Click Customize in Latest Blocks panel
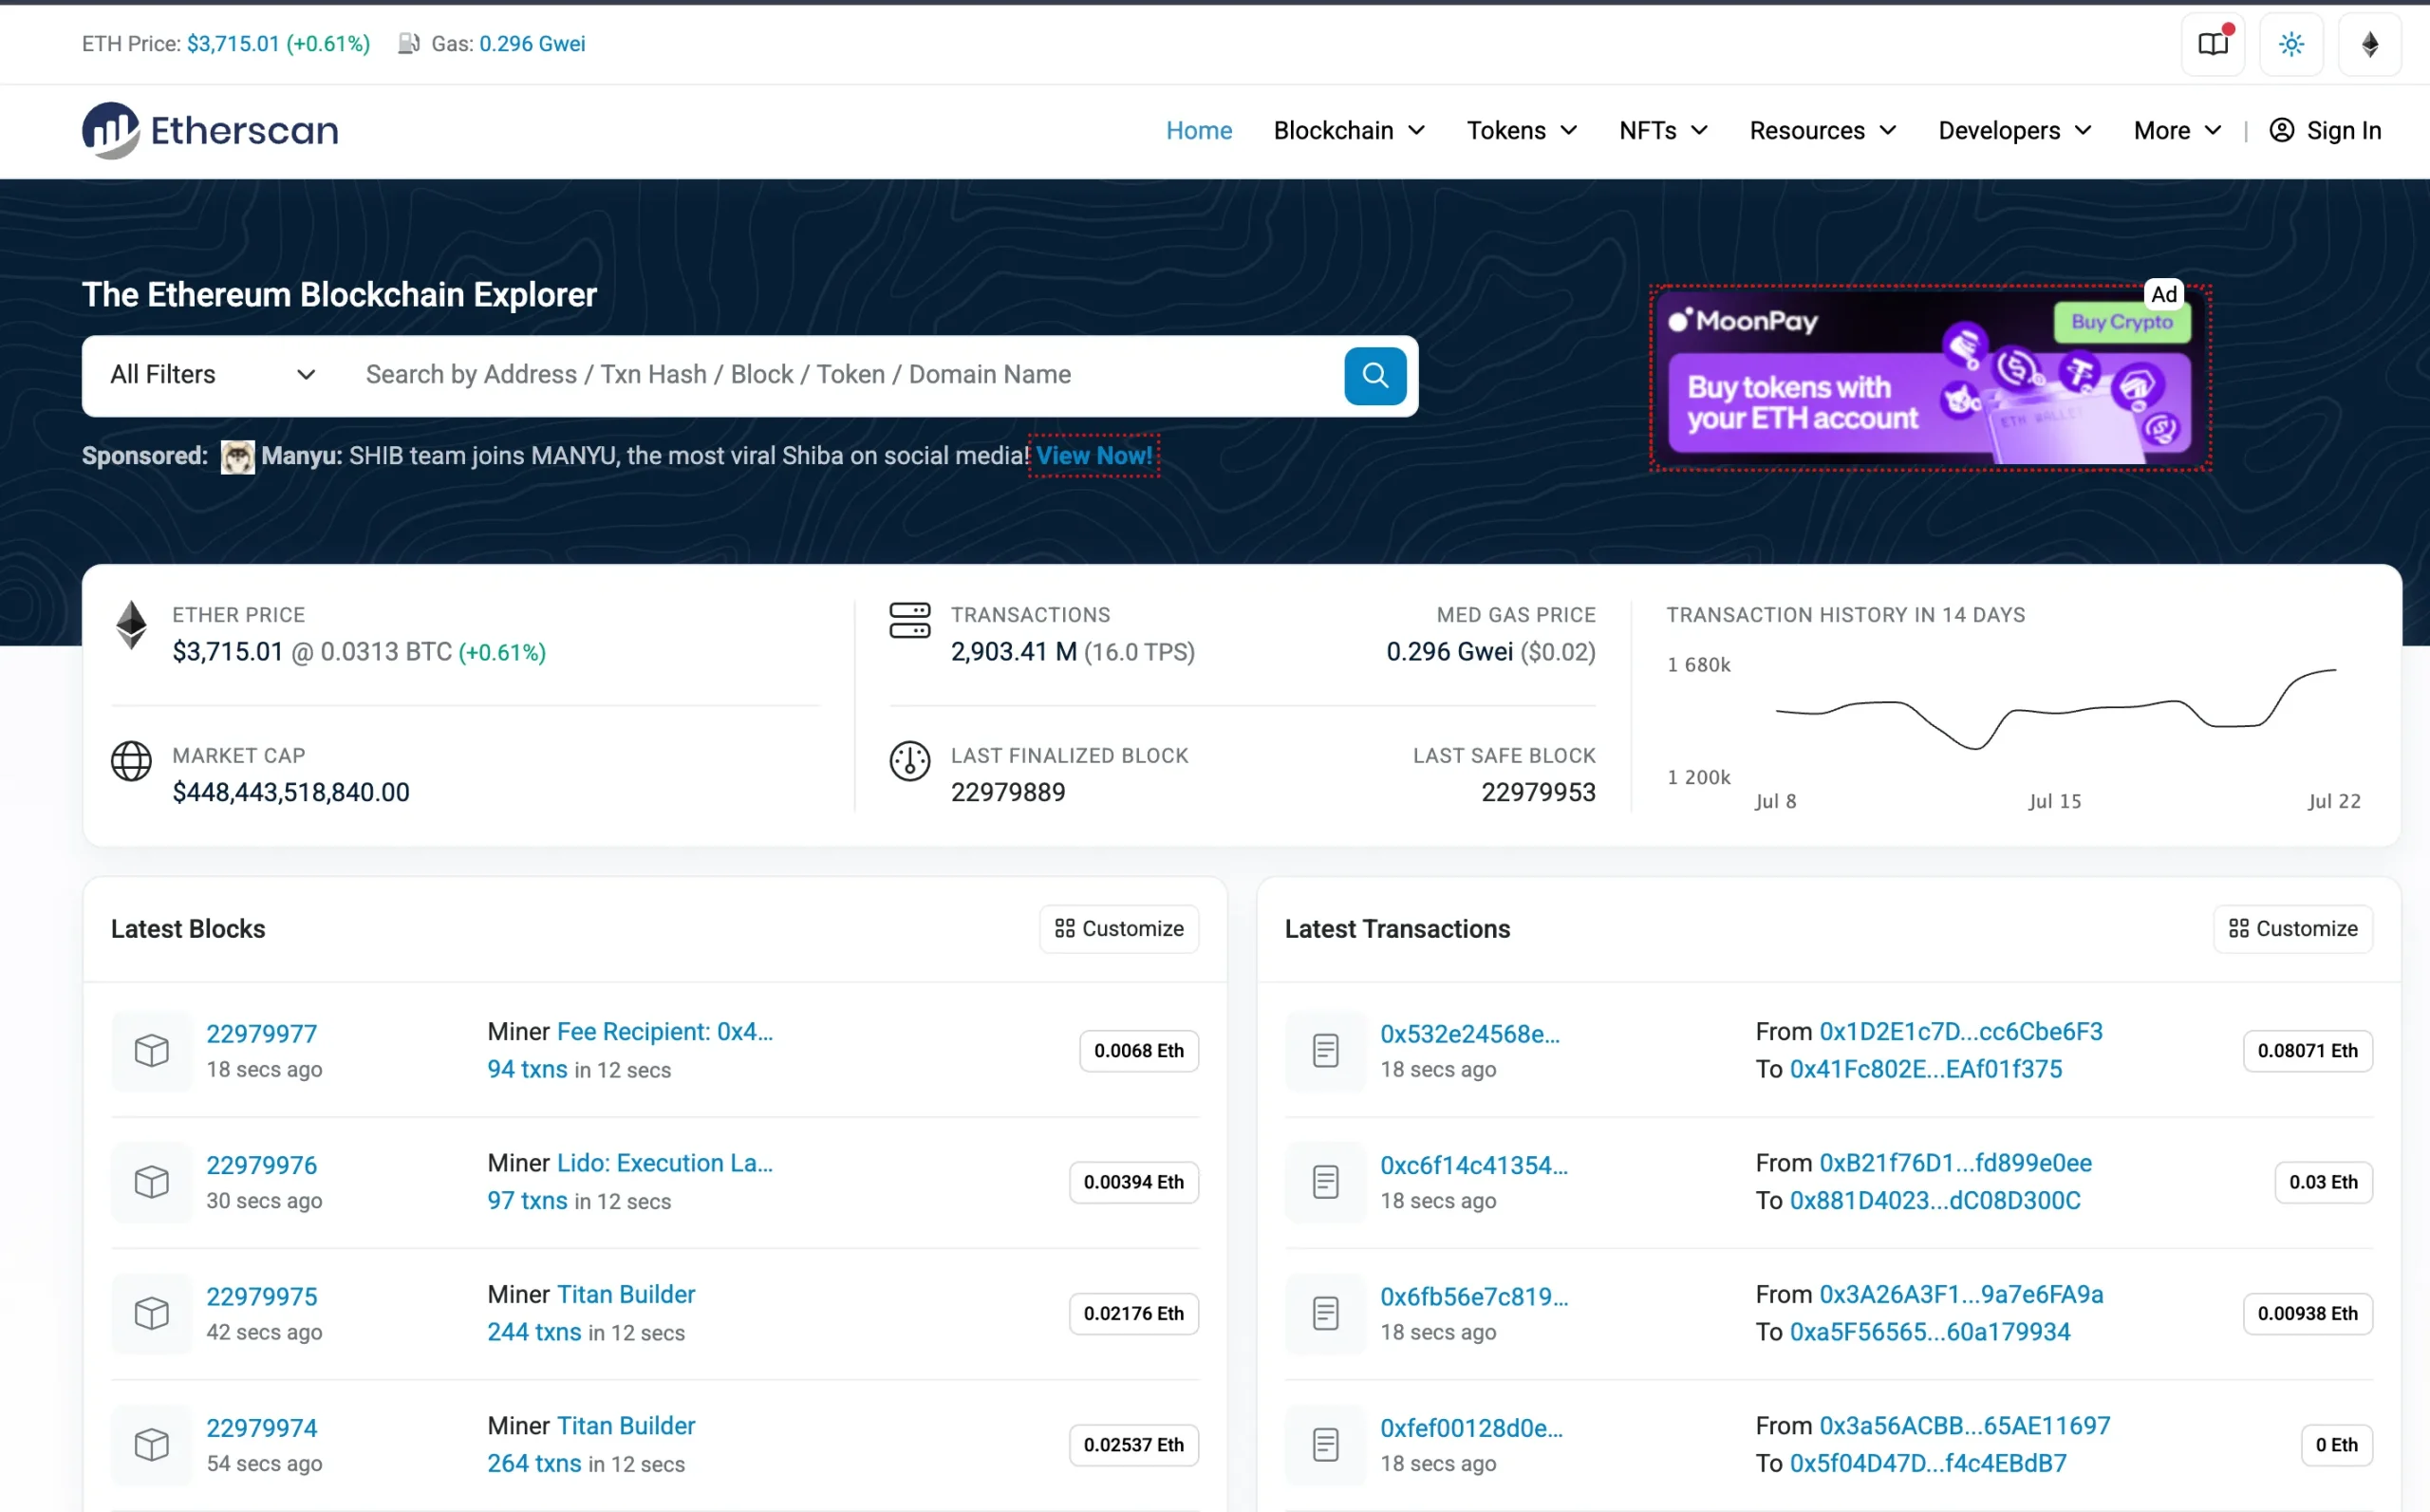The width and height of the screenshot is (2430, 1512). pos(1118,929)
